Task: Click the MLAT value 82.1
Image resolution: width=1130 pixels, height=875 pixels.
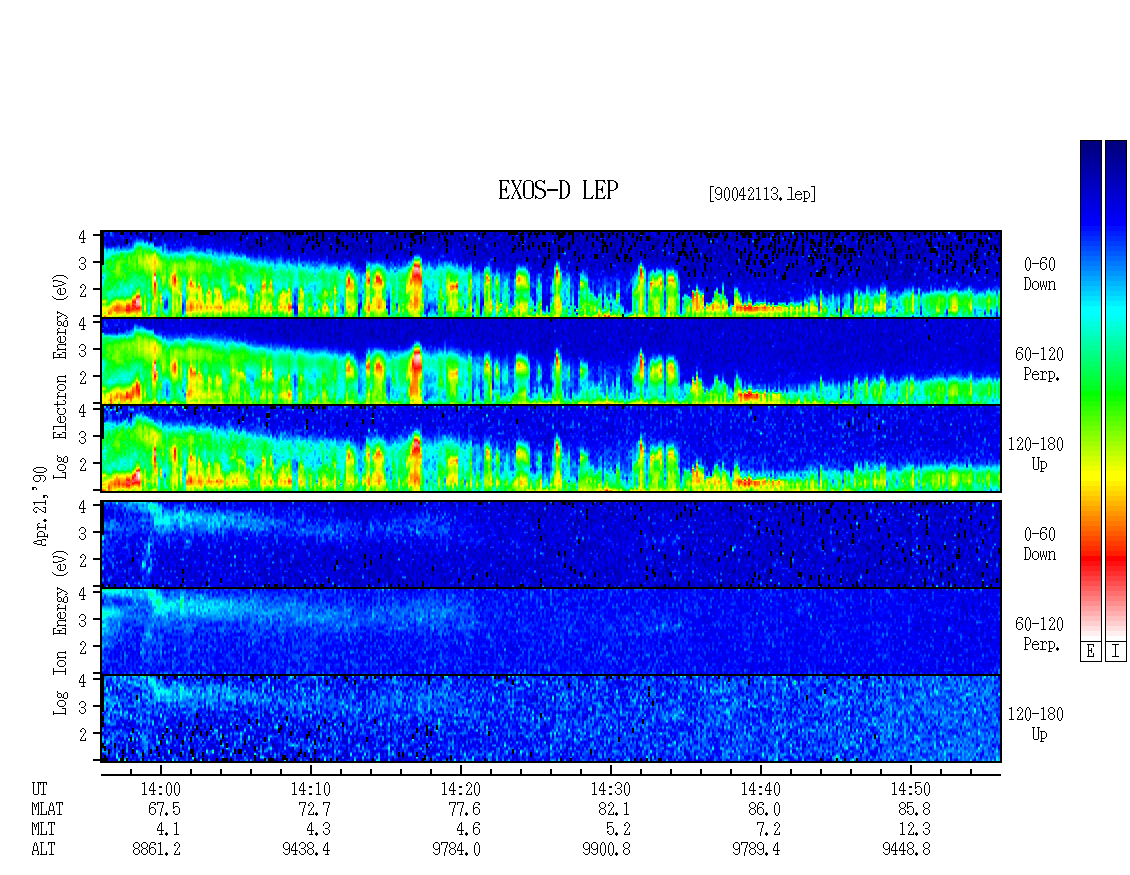Action: click(x=614, y=809)
